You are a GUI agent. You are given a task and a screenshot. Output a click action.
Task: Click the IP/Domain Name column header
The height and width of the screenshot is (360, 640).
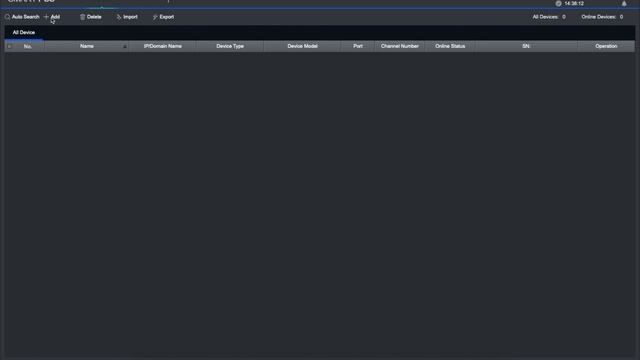(162, 46)
